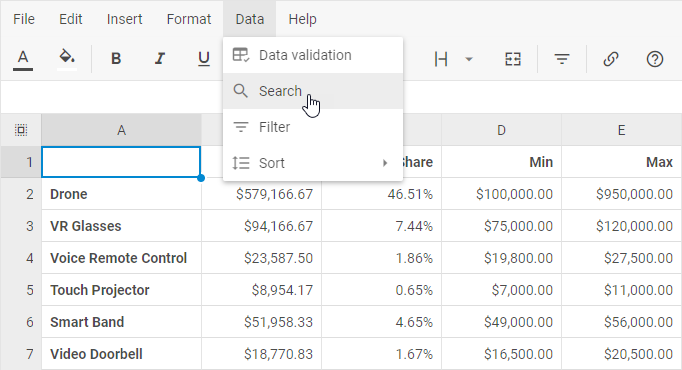Expand the Sort submenu

pyautogui.click(x=313, y=163)
